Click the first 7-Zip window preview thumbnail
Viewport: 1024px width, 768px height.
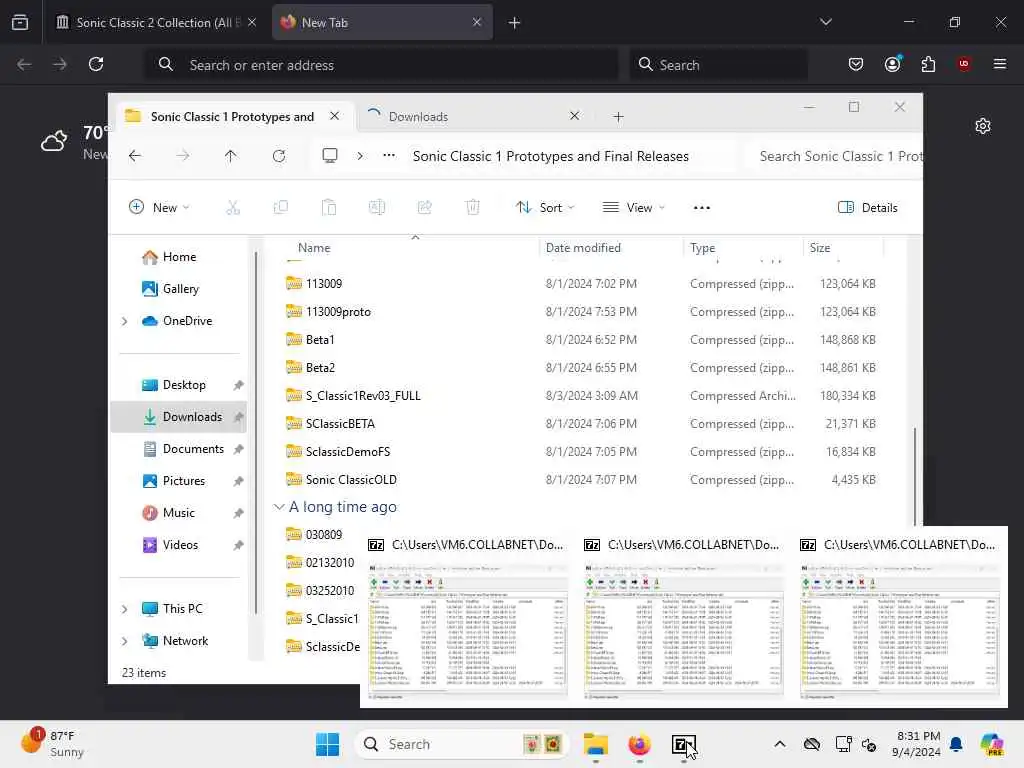click(468, 631)
